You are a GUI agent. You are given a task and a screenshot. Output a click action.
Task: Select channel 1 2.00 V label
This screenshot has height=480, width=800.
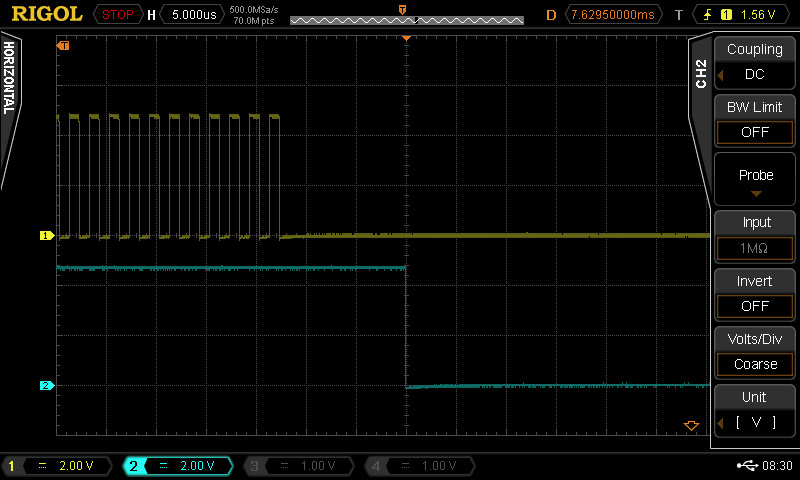pos(60,466)
